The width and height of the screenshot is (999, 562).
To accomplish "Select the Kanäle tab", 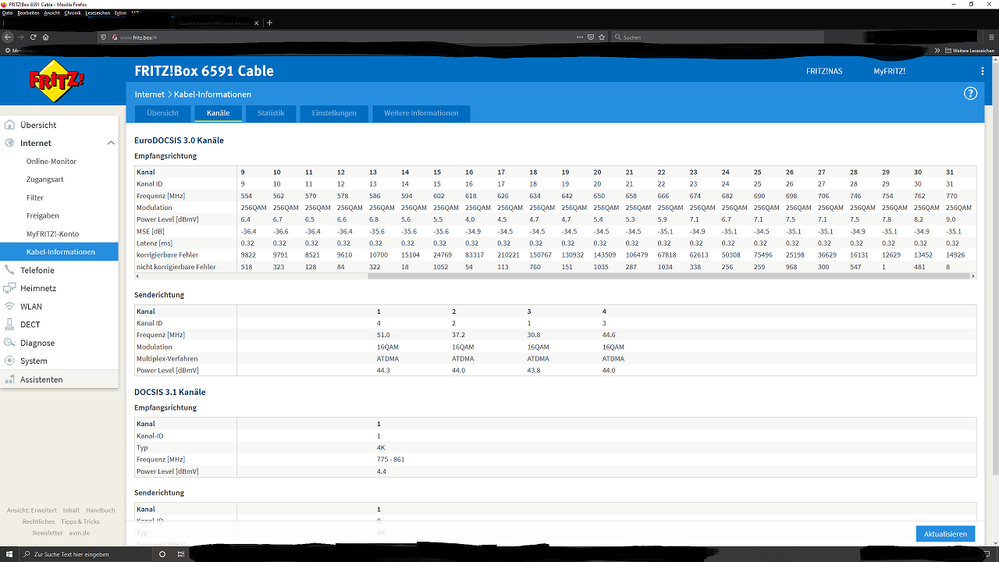I will (218, 113).
